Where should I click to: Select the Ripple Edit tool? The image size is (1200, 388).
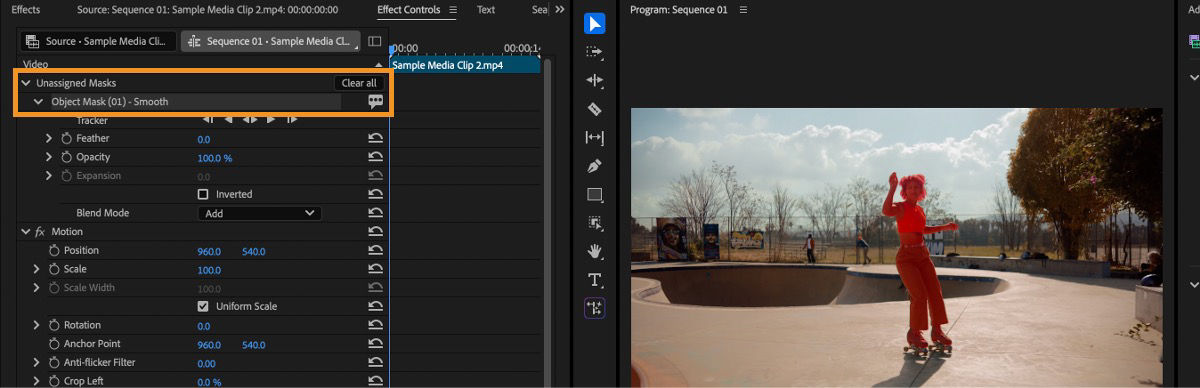[x=594, y=80]
